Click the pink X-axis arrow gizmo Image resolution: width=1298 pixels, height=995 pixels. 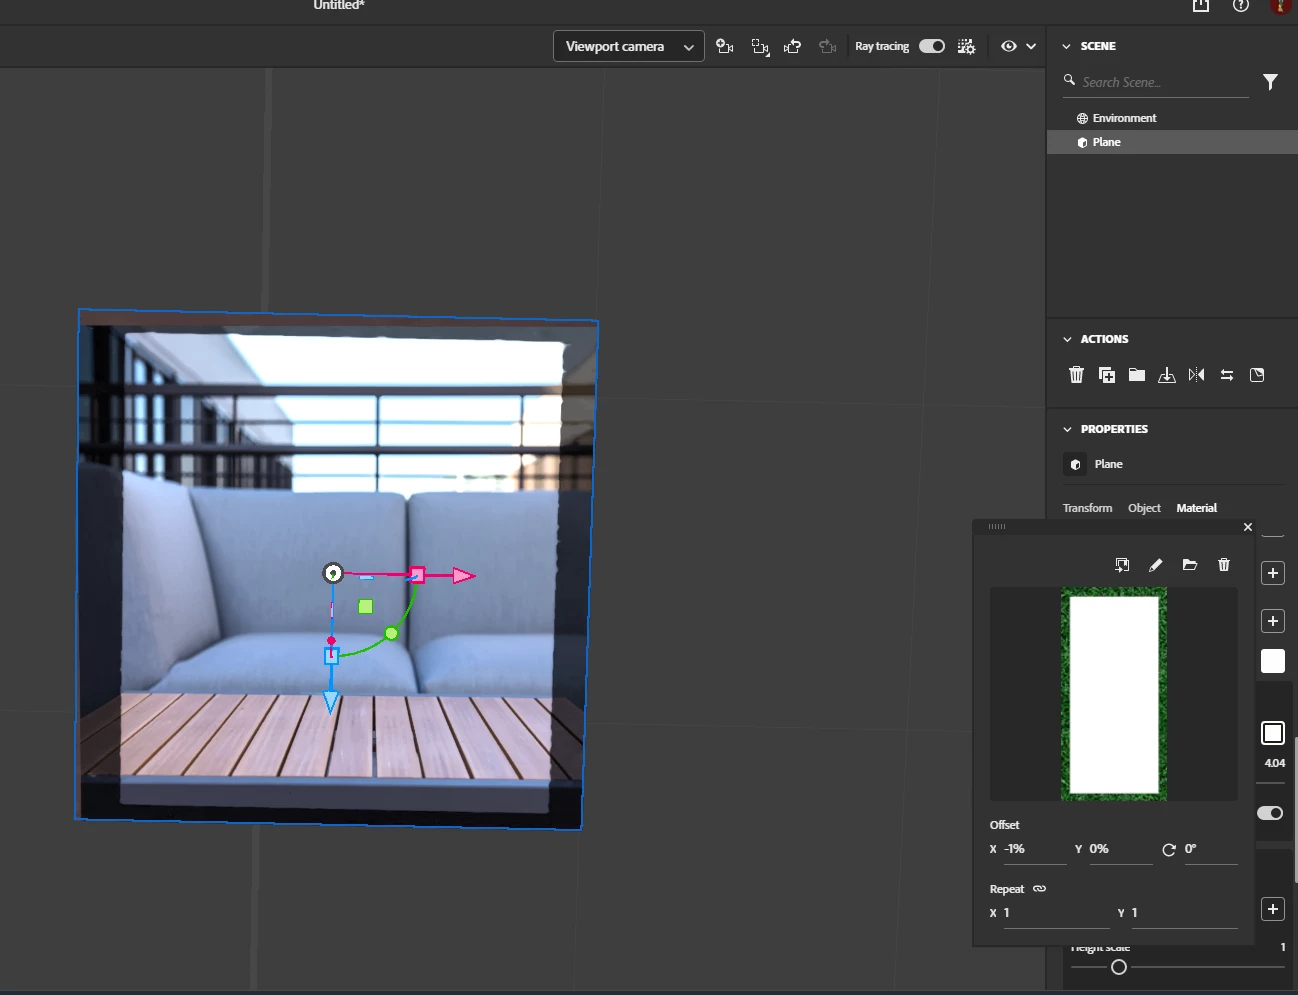463,576
